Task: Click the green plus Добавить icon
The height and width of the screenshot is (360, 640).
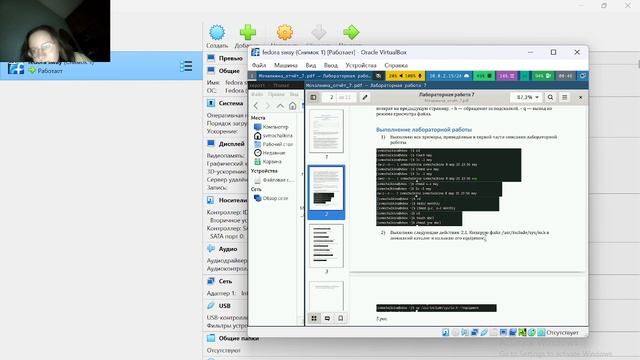Action: (x=247, y=32)
